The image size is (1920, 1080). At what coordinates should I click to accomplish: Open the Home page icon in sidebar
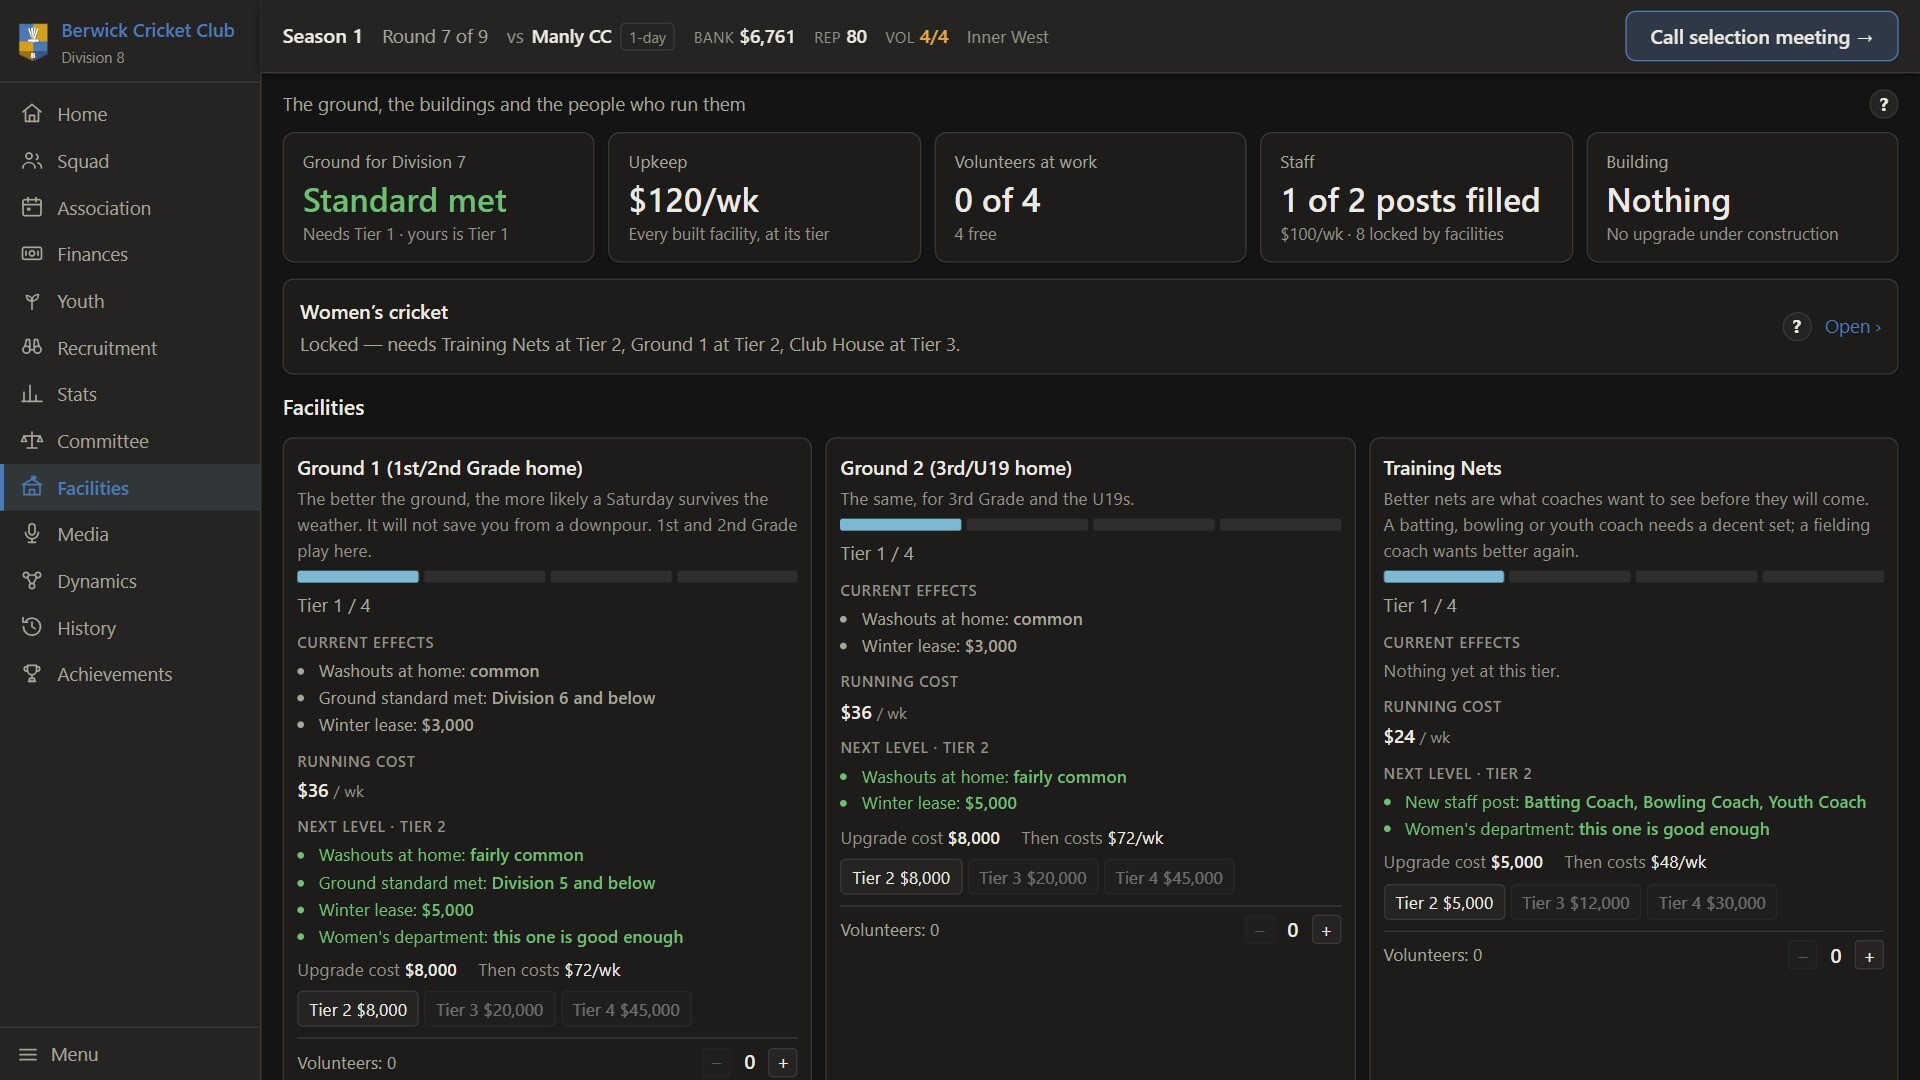point(32,114)
